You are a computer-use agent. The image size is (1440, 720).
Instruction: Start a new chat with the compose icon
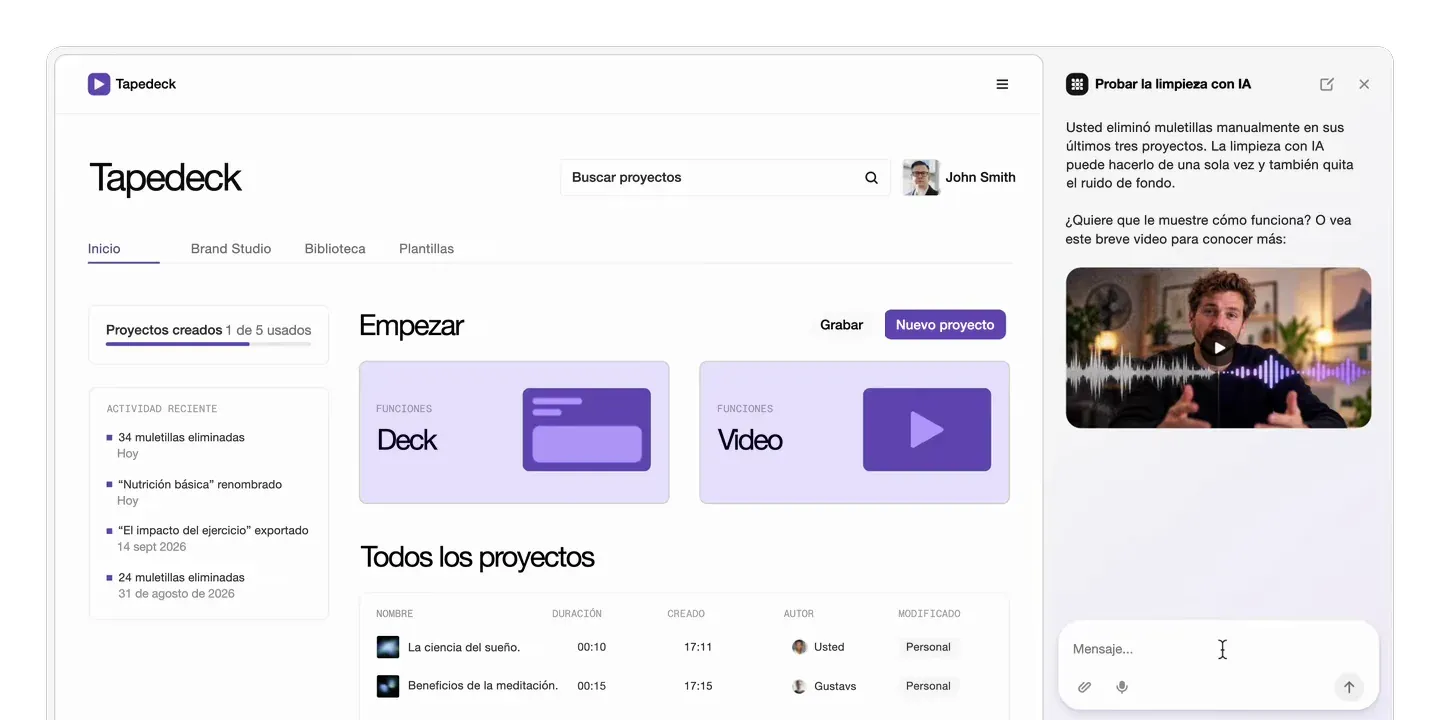tap(1327, 84)
